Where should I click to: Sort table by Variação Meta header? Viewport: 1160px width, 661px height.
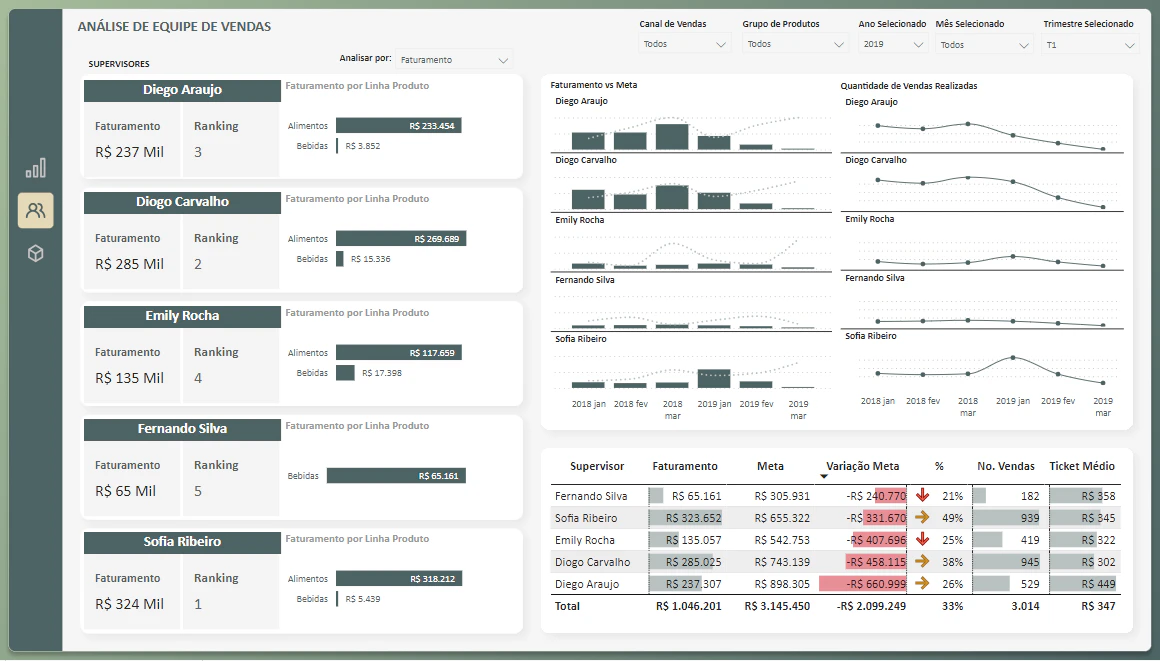coord(863,466)
